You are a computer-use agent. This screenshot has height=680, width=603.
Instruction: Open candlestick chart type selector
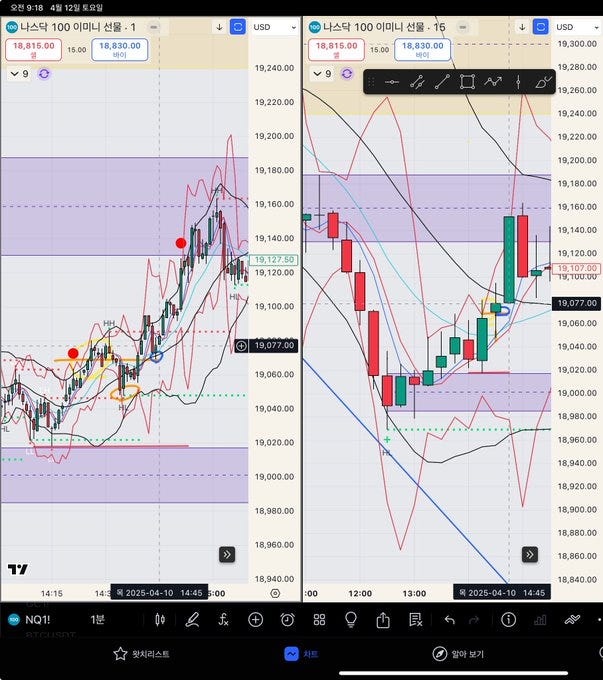(160, 620)
